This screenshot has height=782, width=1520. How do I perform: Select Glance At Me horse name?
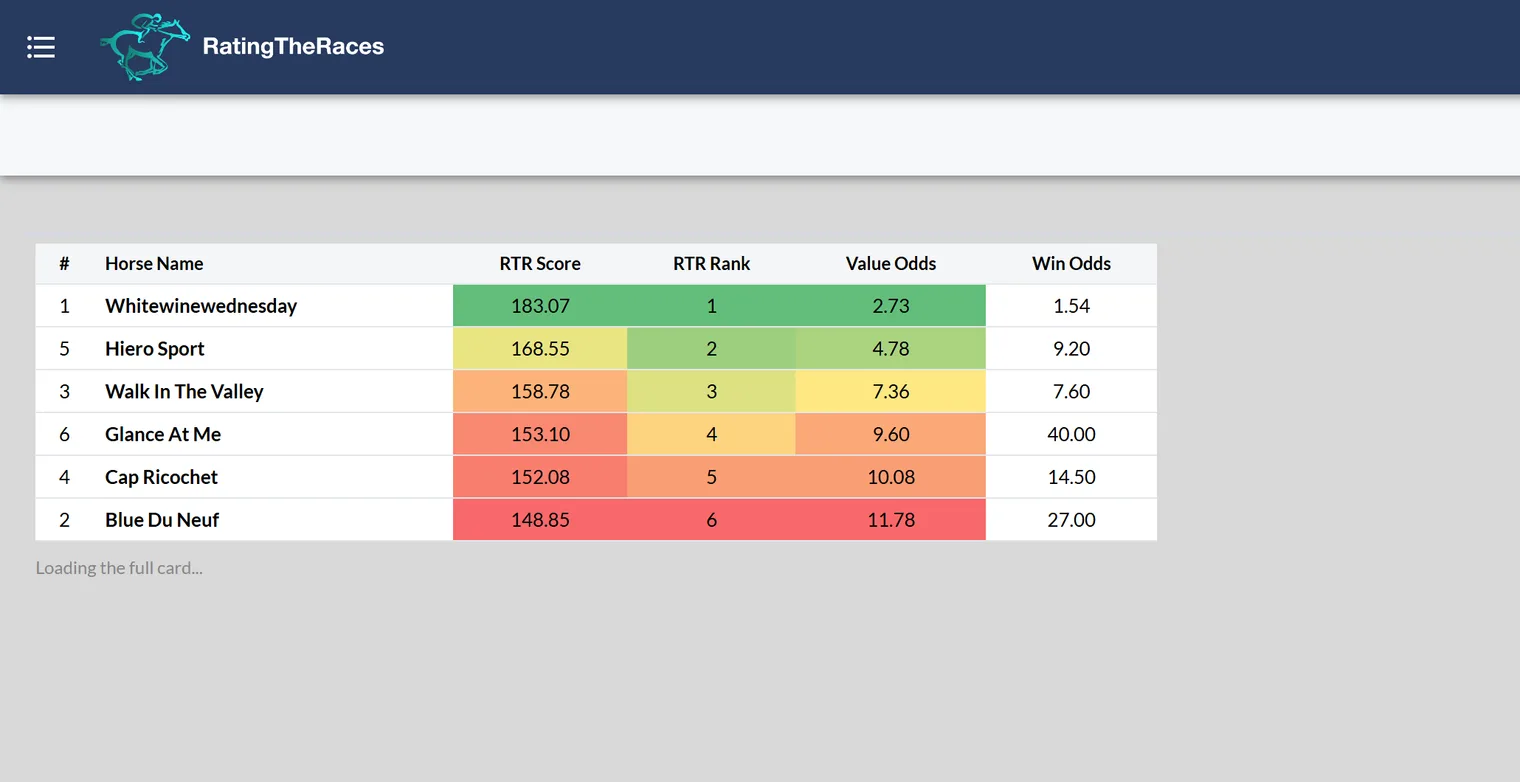tap(163, 435)
